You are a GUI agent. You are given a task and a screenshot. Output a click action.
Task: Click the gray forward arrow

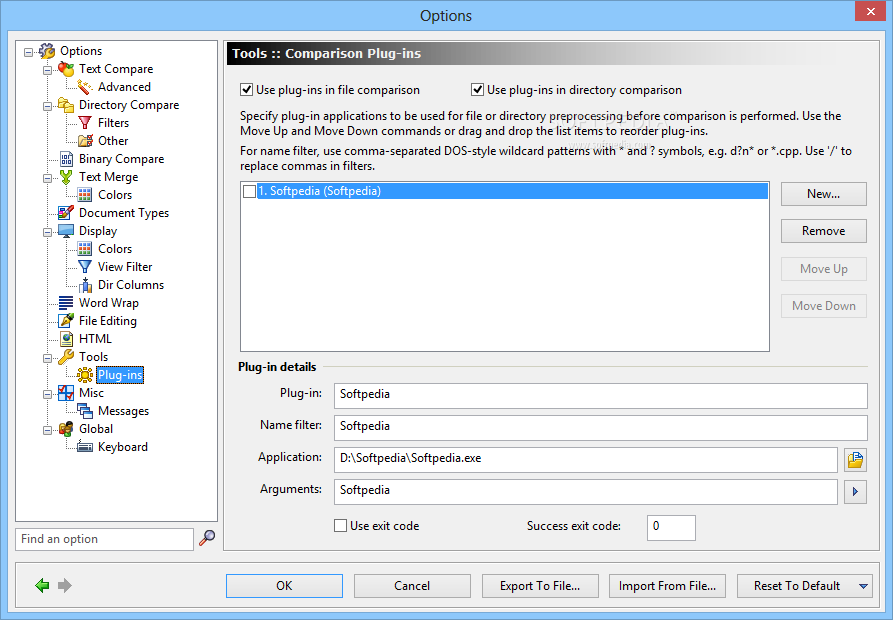click(x=65, y=585)
